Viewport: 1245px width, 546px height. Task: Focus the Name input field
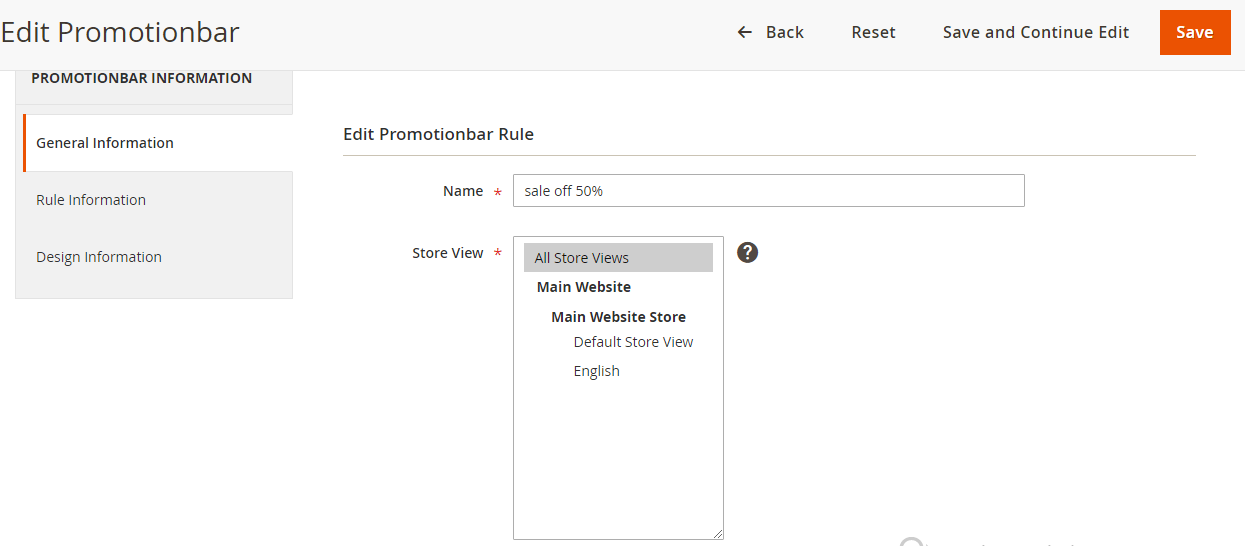pyautogui.click(x=768, y=191)
